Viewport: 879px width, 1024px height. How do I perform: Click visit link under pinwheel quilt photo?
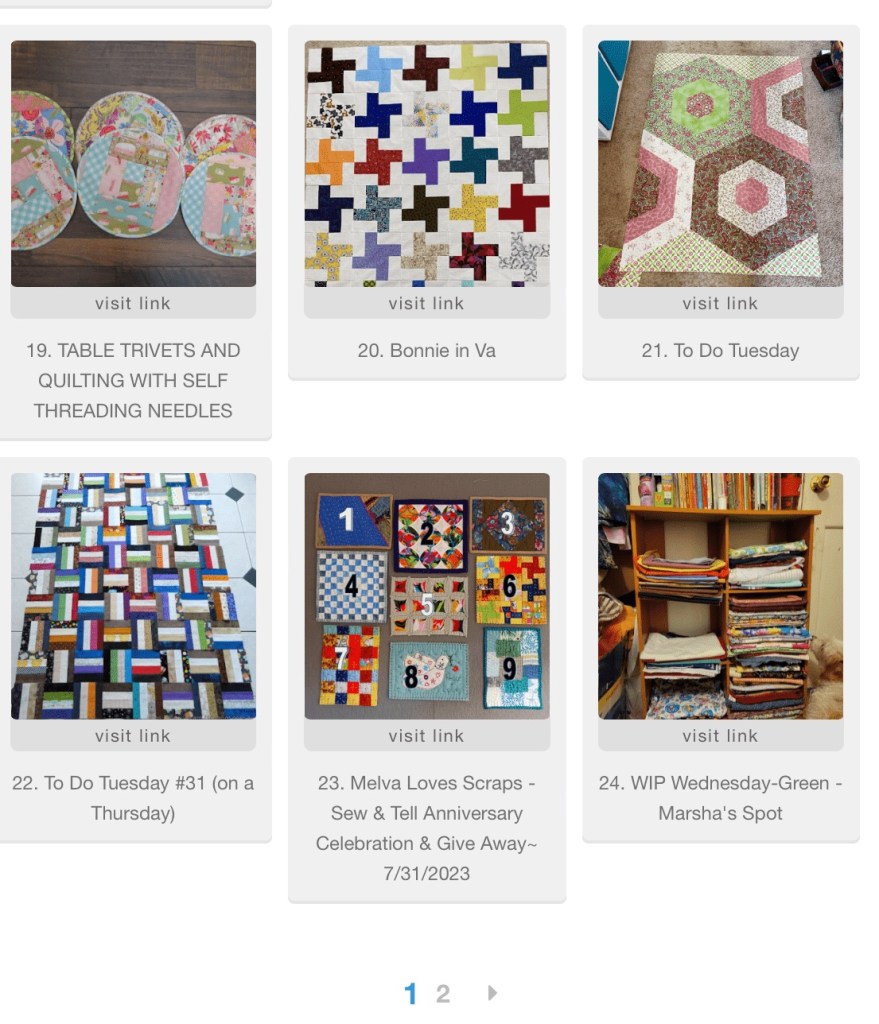coord(426,303)
